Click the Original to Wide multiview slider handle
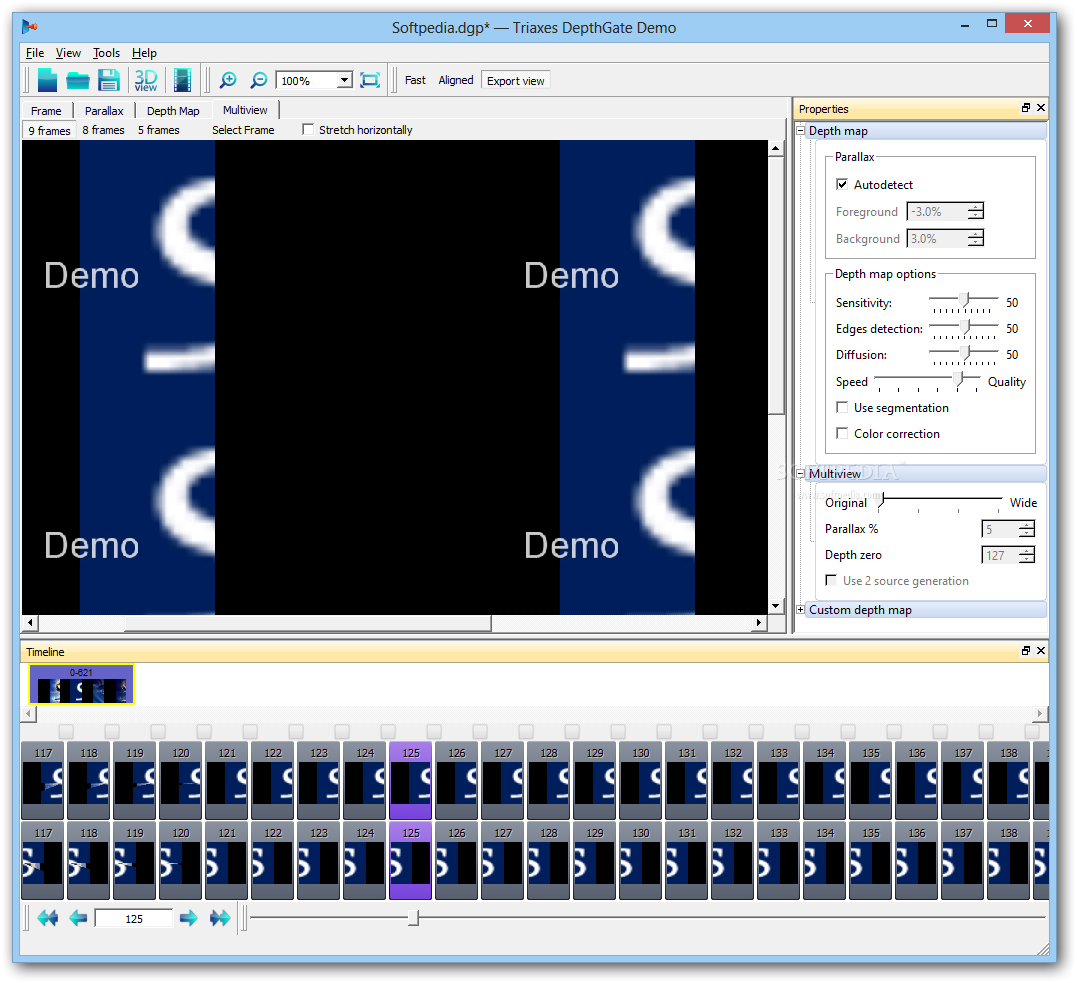The image size is (1077, 983). tap(883, 500)
